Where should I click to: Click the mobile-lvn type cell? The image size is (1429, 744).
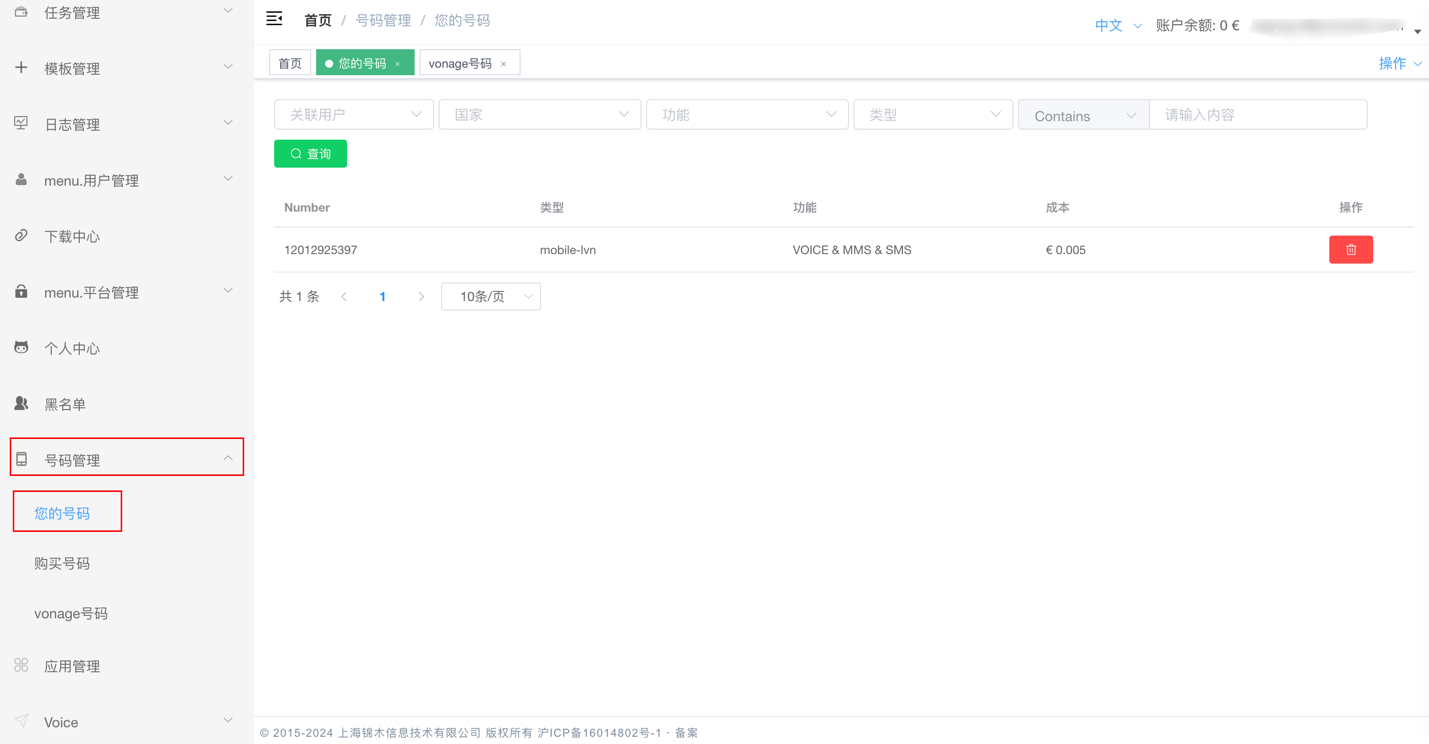[x=568, y=250]
